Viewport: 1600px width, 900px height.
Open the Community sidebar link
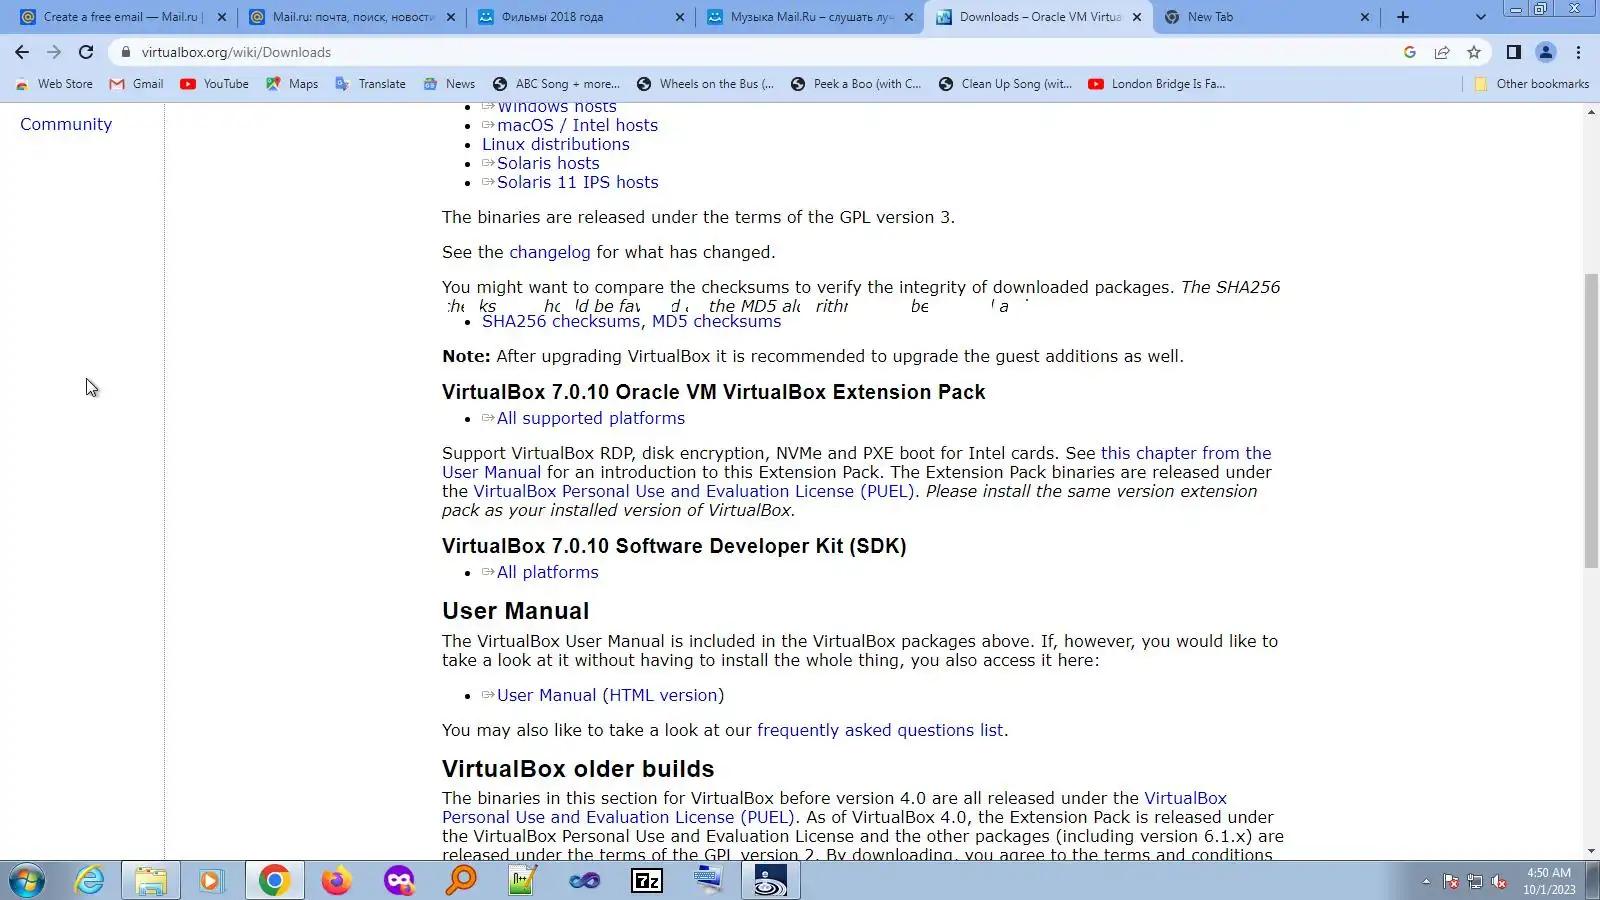(66, 124)
